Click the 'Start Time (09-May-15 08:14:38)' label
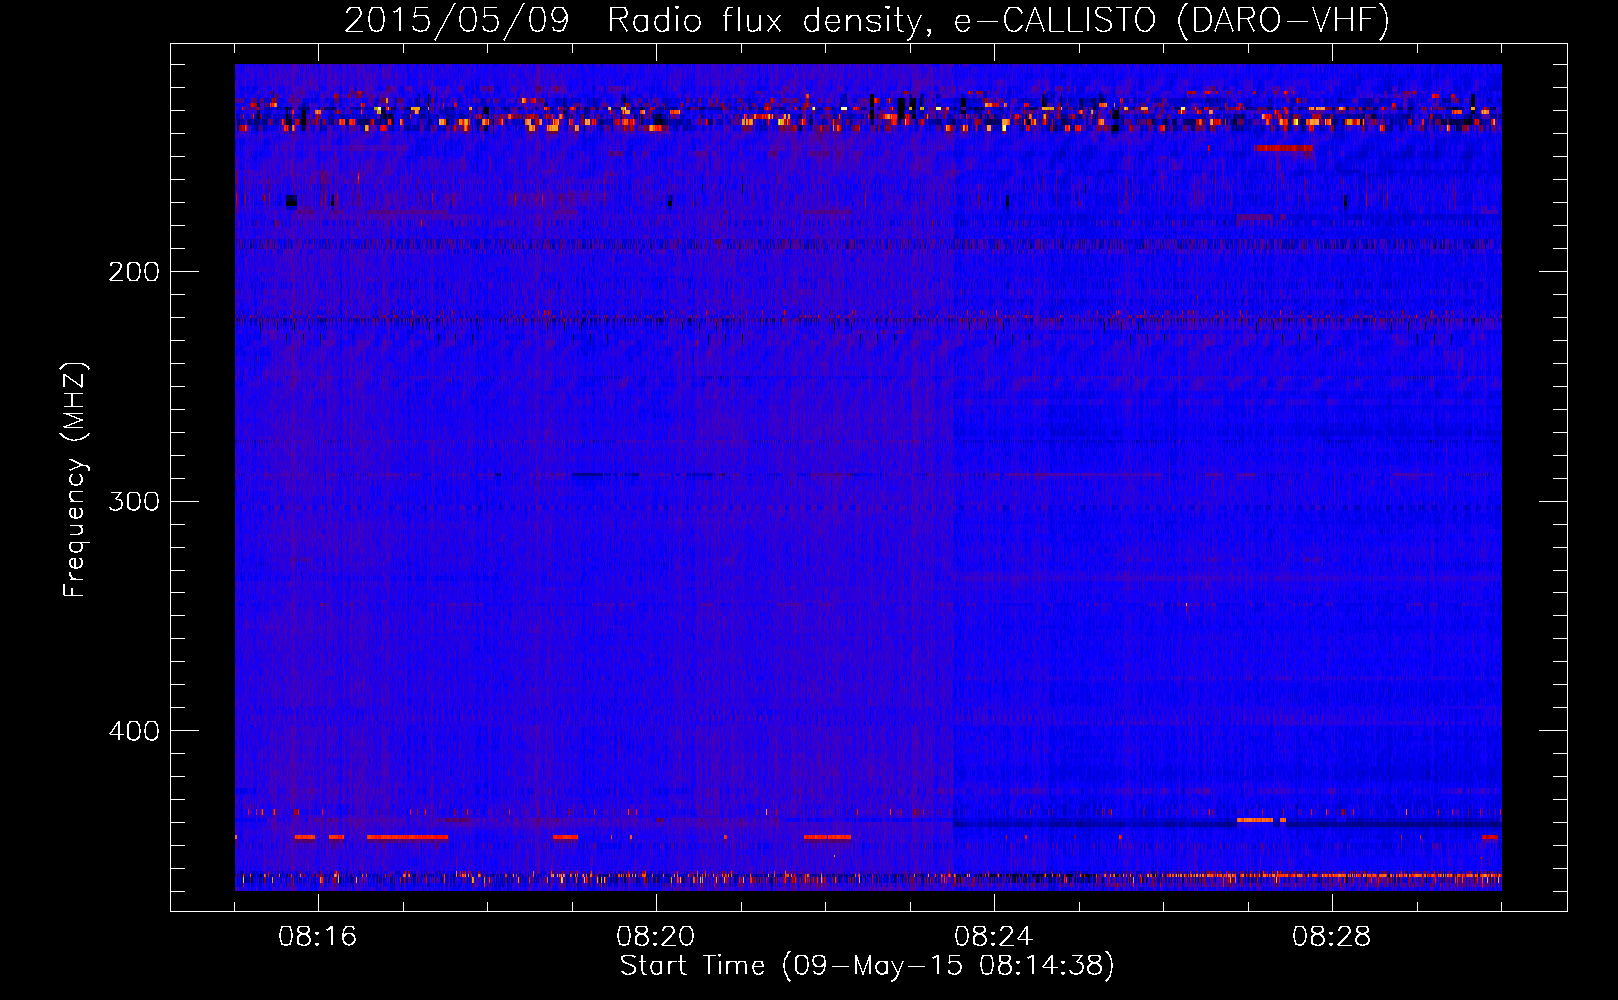1618x1000 pixels. (x=867, y=966)
